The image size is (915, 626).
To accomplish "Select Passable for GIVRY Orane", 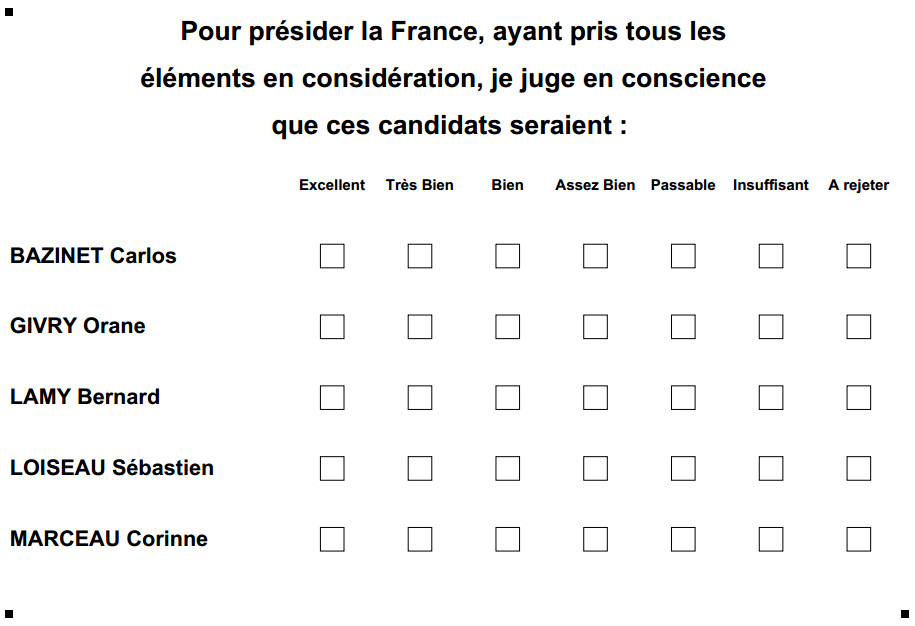I will 683,327.
